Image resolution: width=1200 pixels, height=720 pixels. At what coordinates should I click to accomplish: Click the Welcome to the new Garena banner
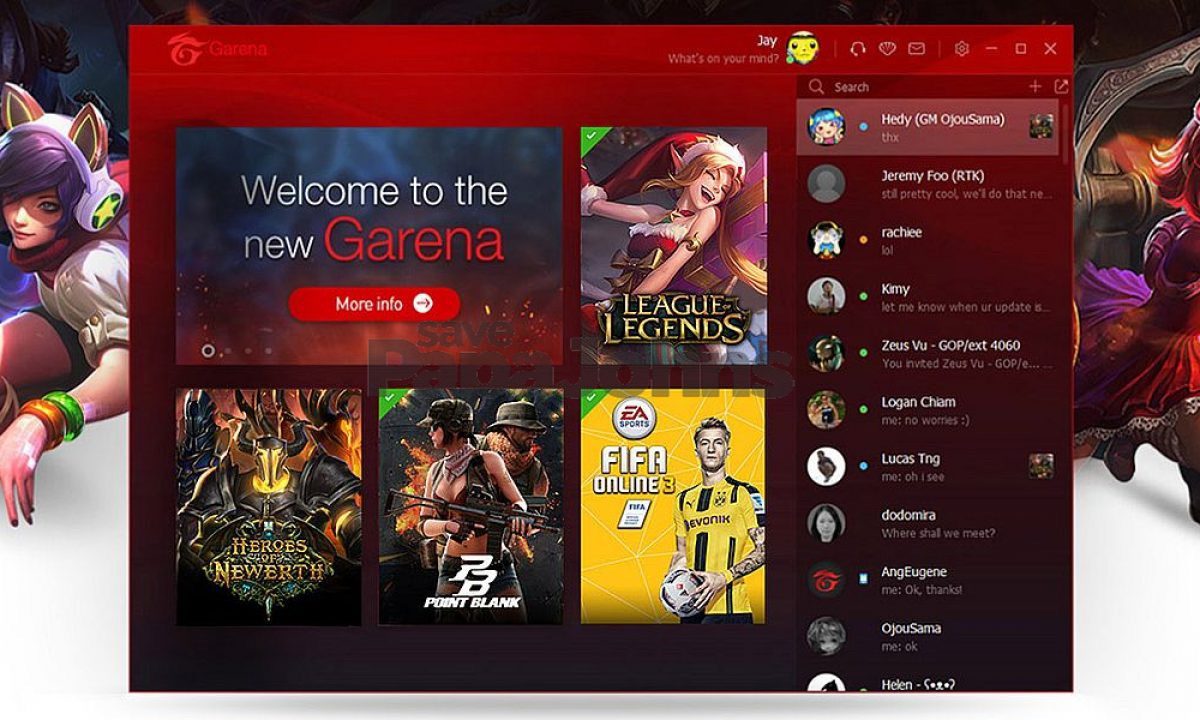(x=369, y=245)
